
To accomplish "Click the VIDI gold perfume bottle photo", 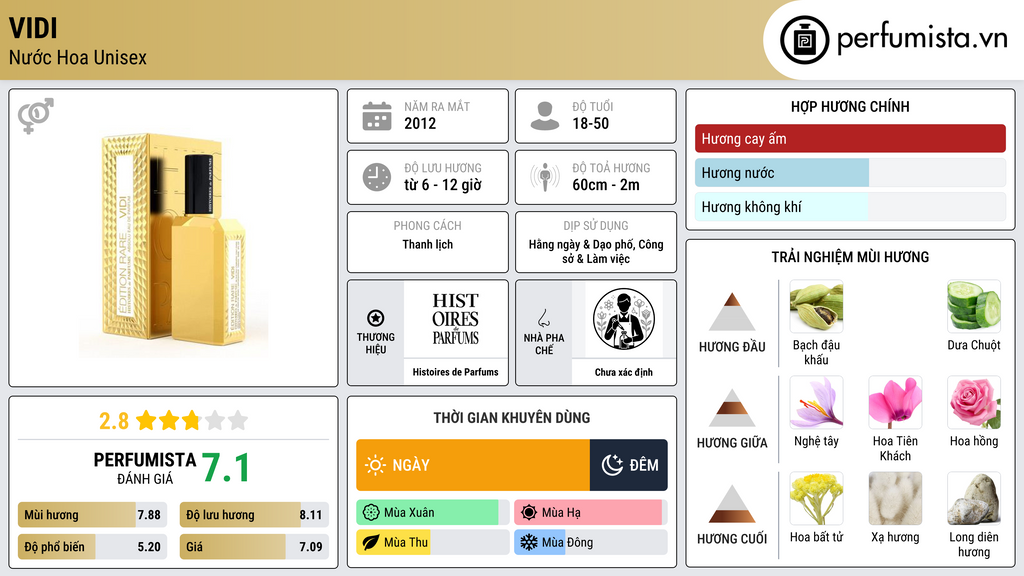I will (174, 240).
